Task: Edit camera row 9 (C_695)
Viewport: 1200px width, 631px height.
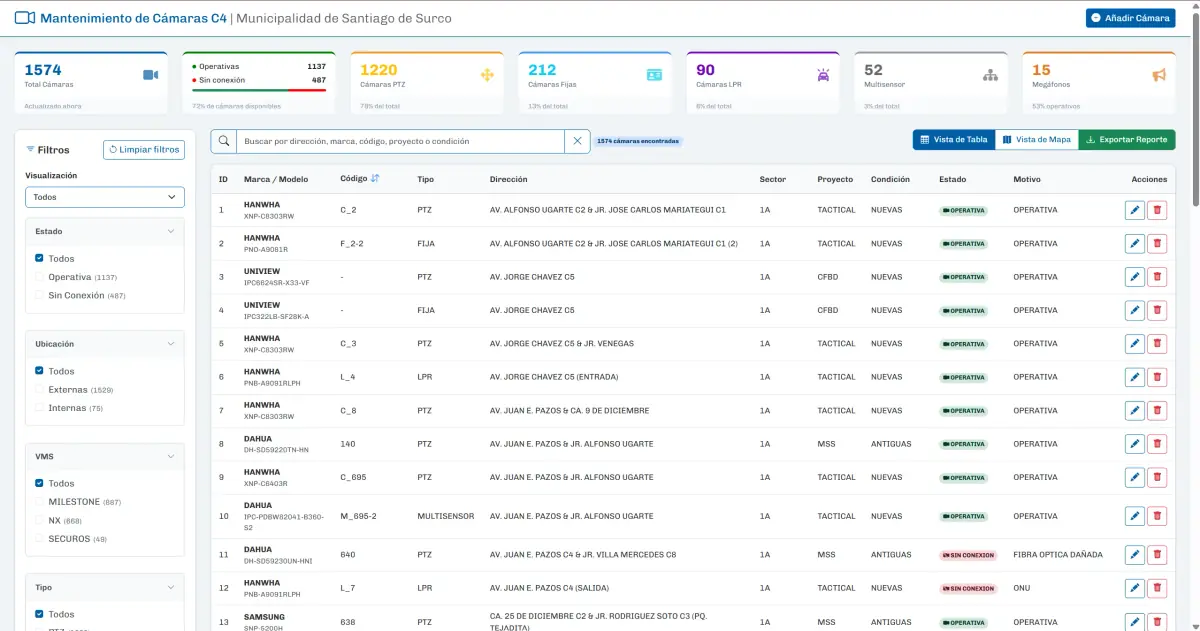Action: pos(1134,477)
